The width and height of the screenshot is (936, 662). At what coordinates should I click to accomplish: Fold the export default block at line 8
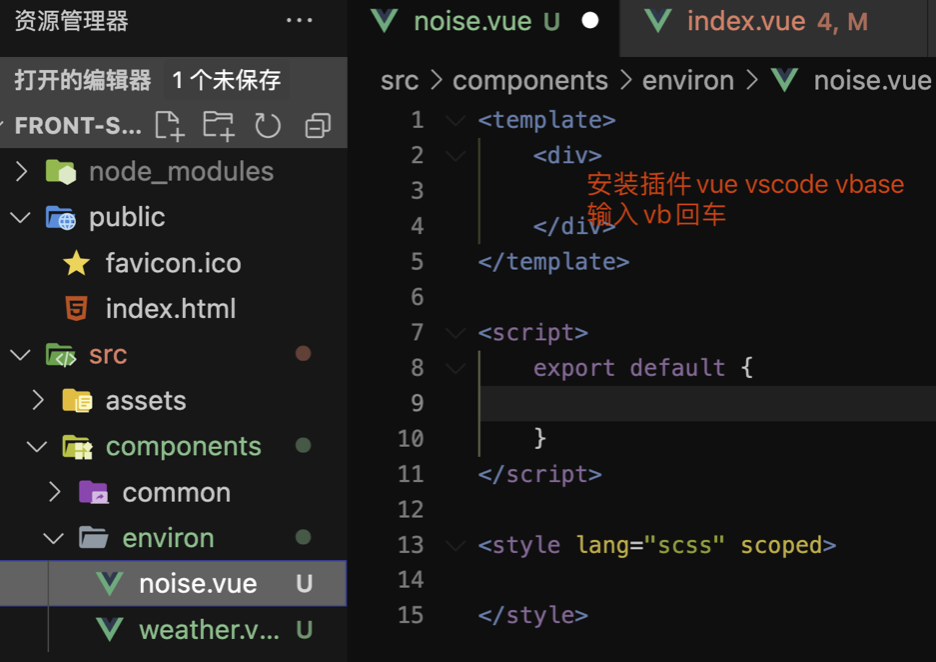pyautogui.click(x=455, y=369)
